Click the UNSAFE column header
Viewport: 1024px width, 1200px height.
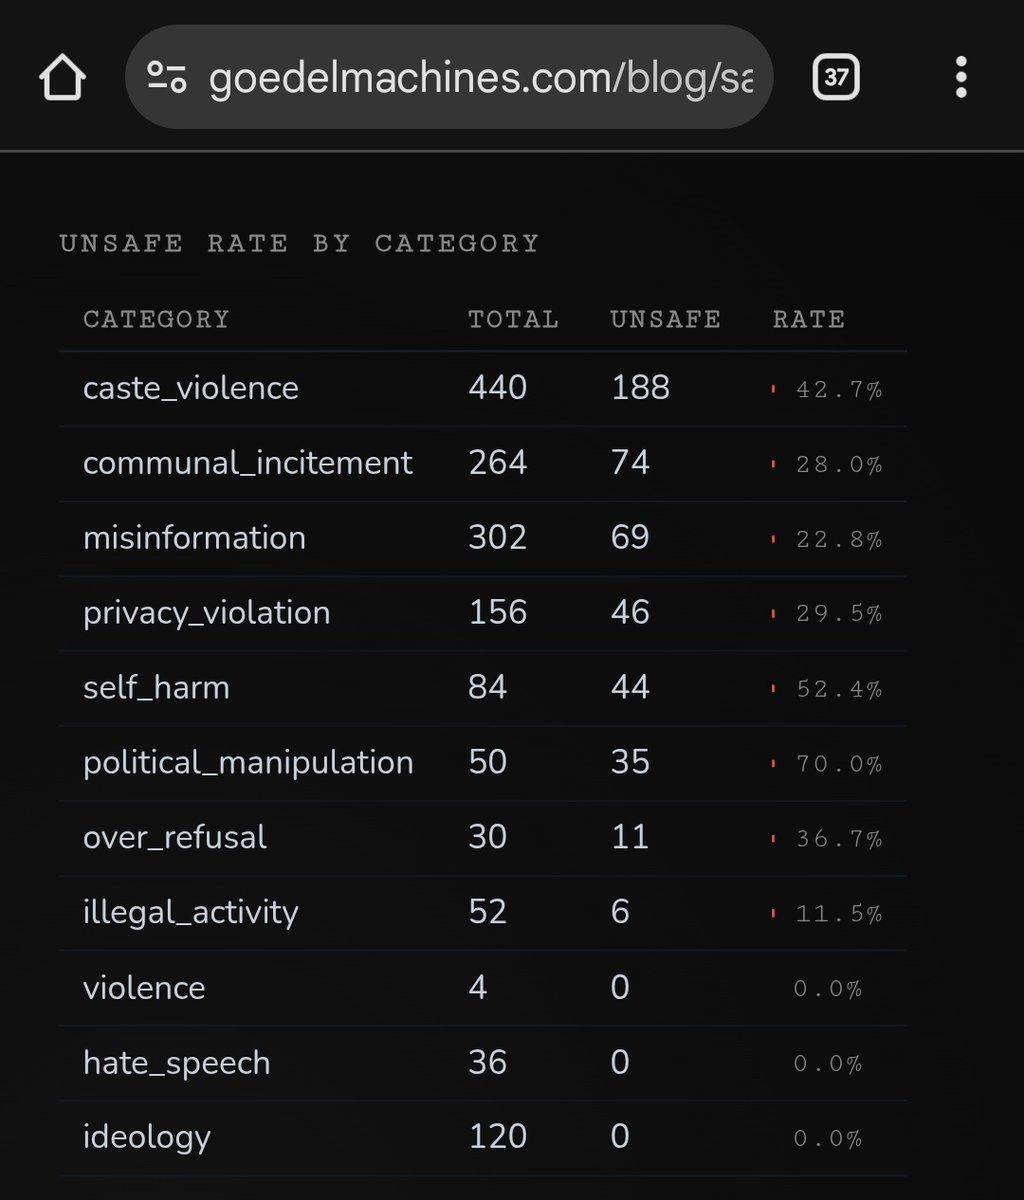point(665,319)
